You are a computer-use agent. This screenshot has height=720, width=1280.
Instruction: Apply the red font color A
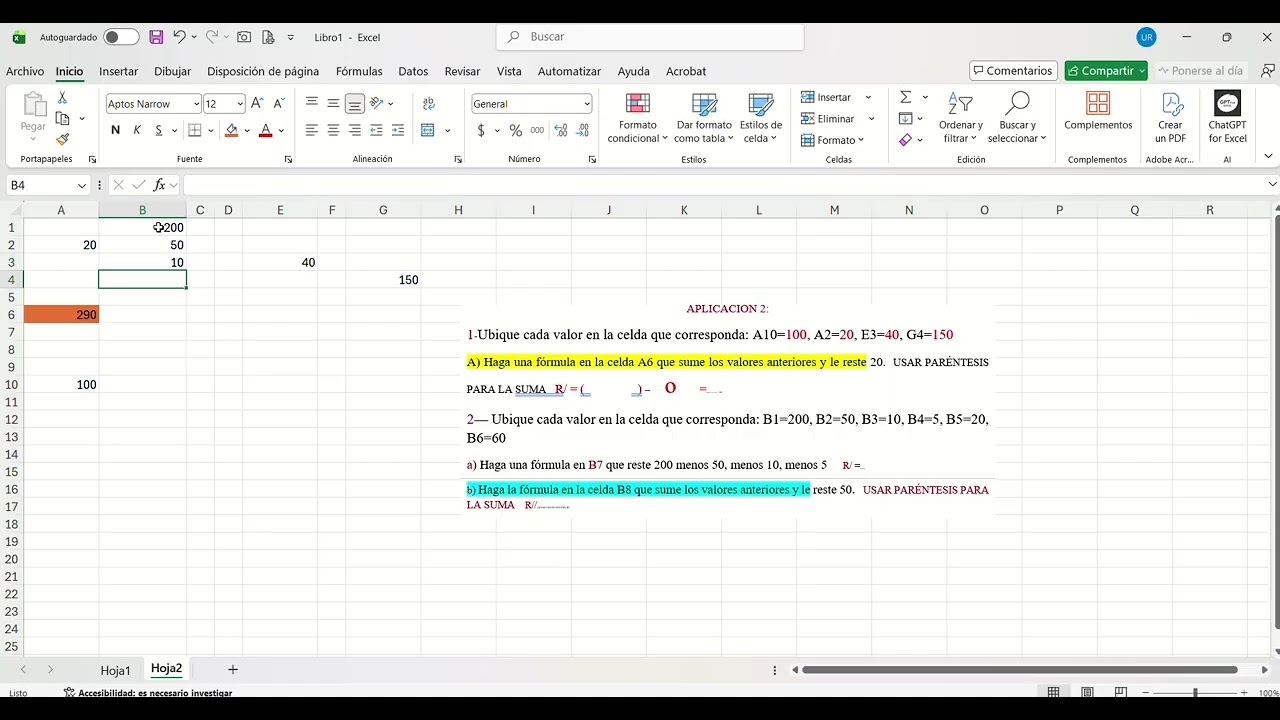point(265,130)
